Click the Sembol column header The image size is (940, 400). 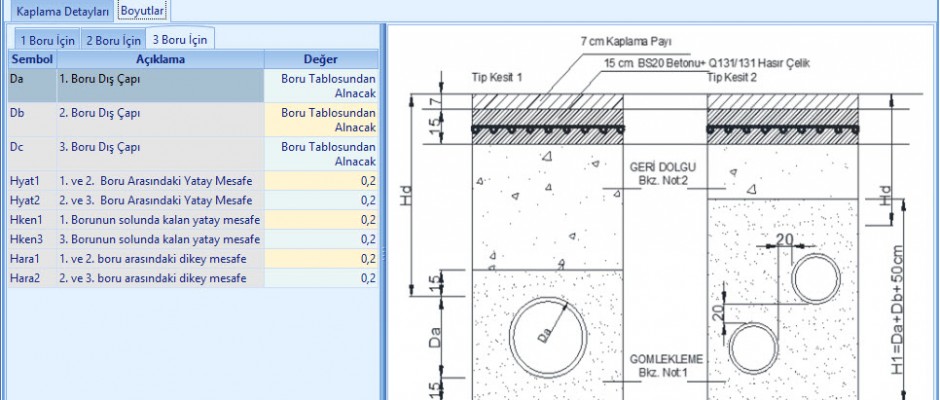pos(31,60)
